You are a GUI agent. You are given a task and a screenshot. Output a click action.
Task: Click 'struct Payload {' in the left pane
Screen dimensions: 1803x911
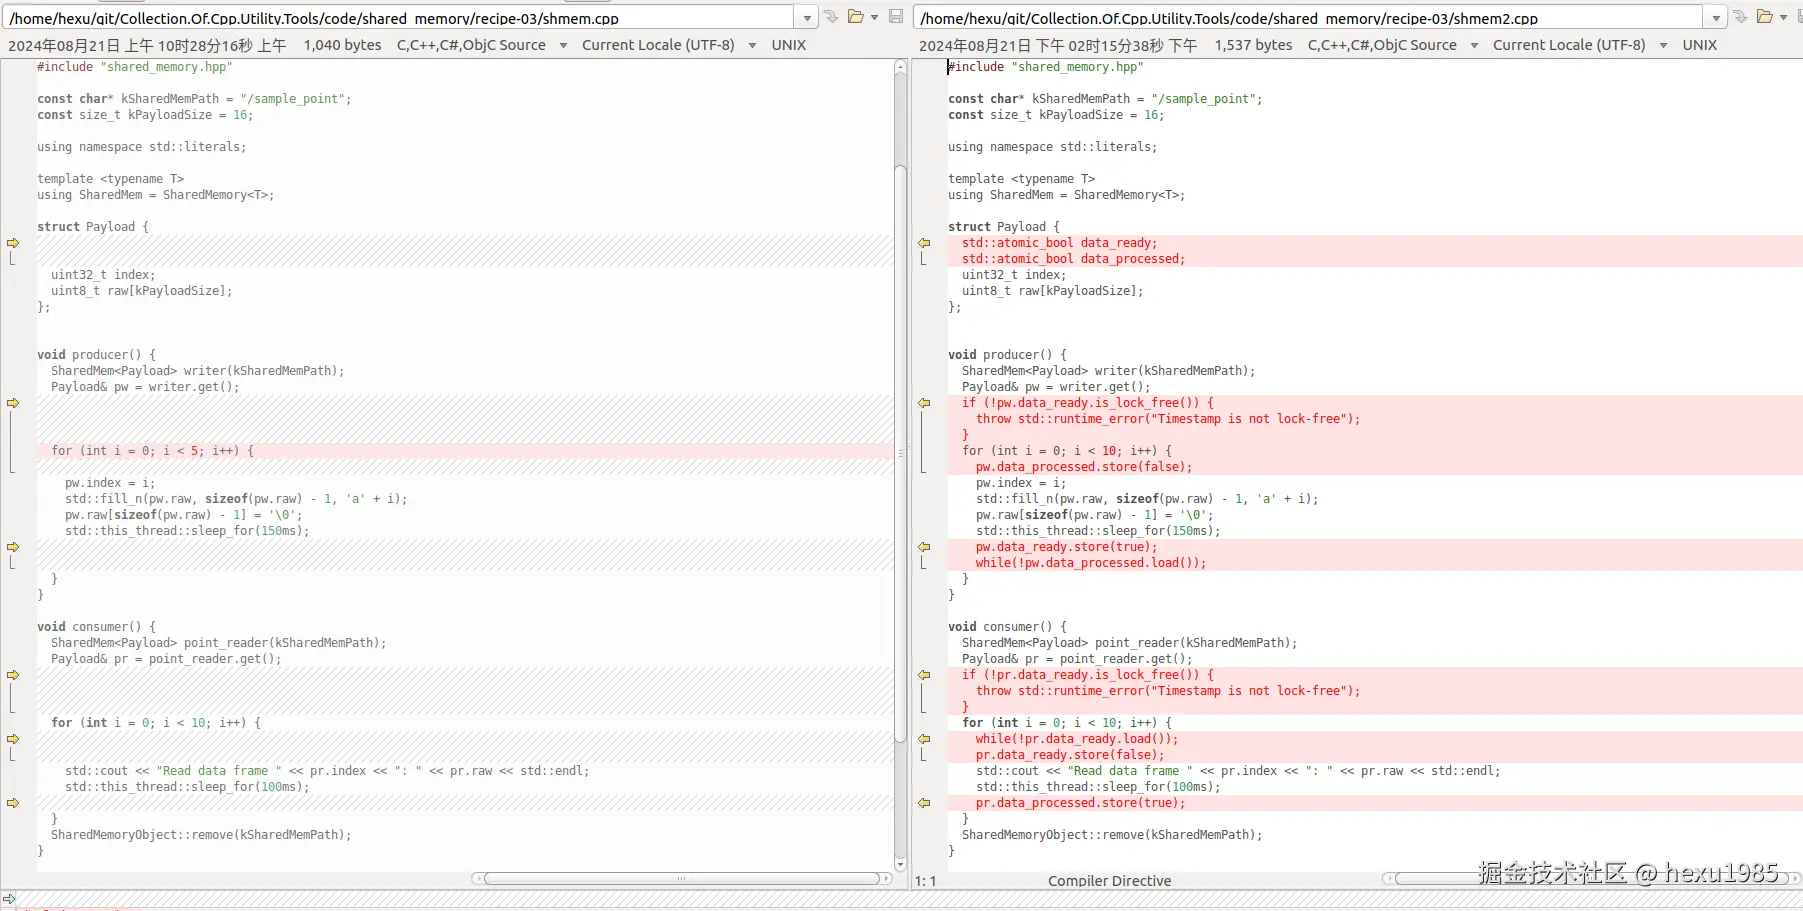(93, 227)
